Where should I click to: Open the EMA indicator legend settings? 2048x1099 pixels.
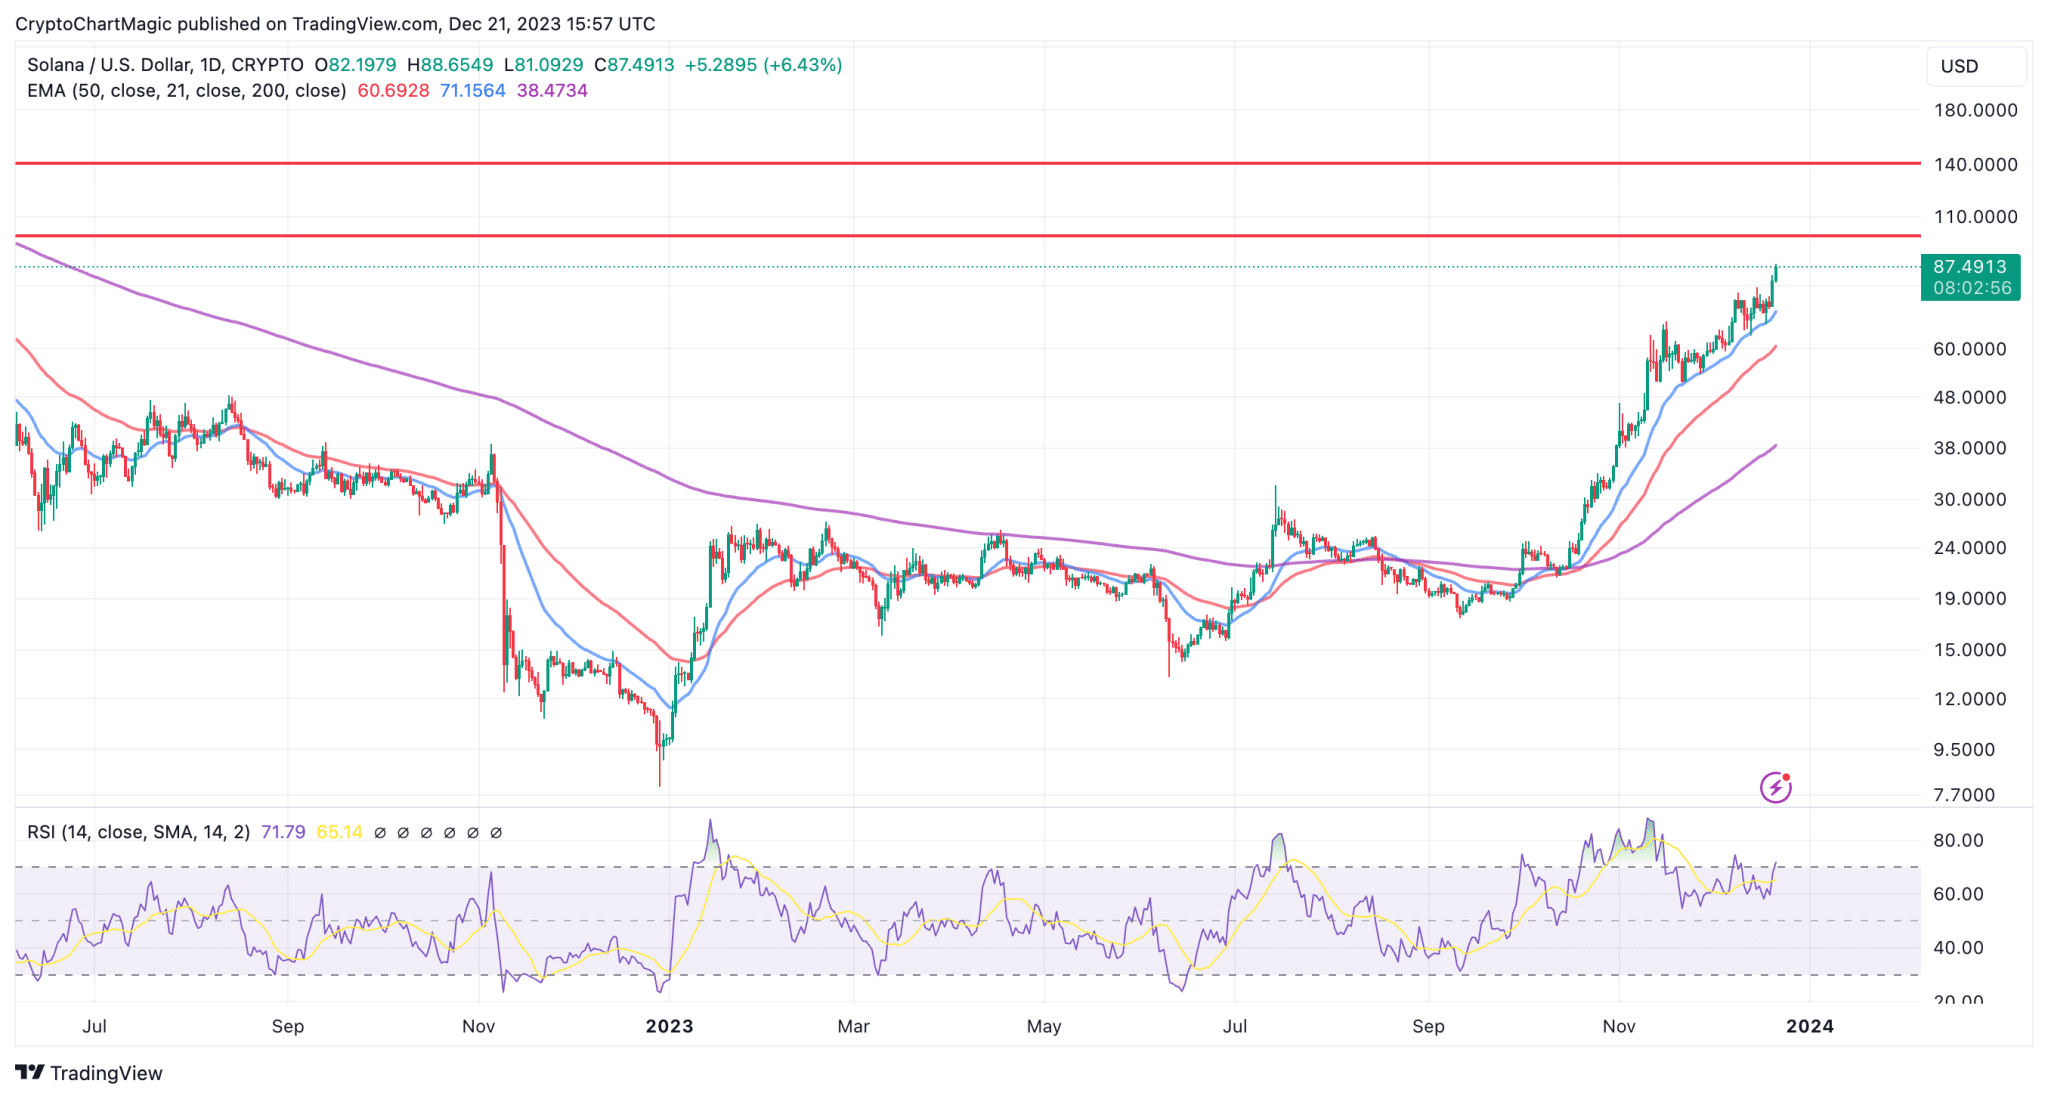pos(186,91)
